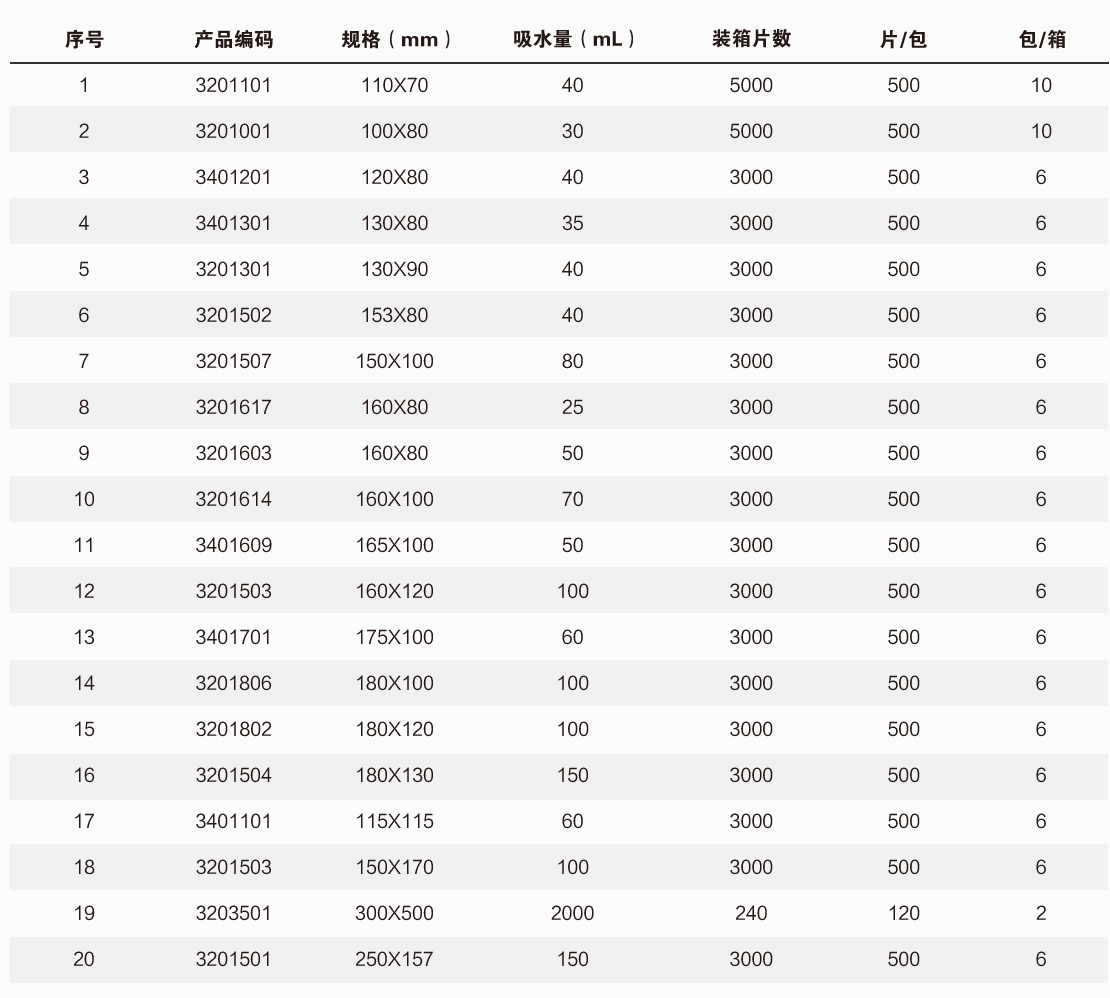Select the 规格（mm）column header
Image resolution: width=1110 pixels, height=998 pixels.
(x=394, y=39)
